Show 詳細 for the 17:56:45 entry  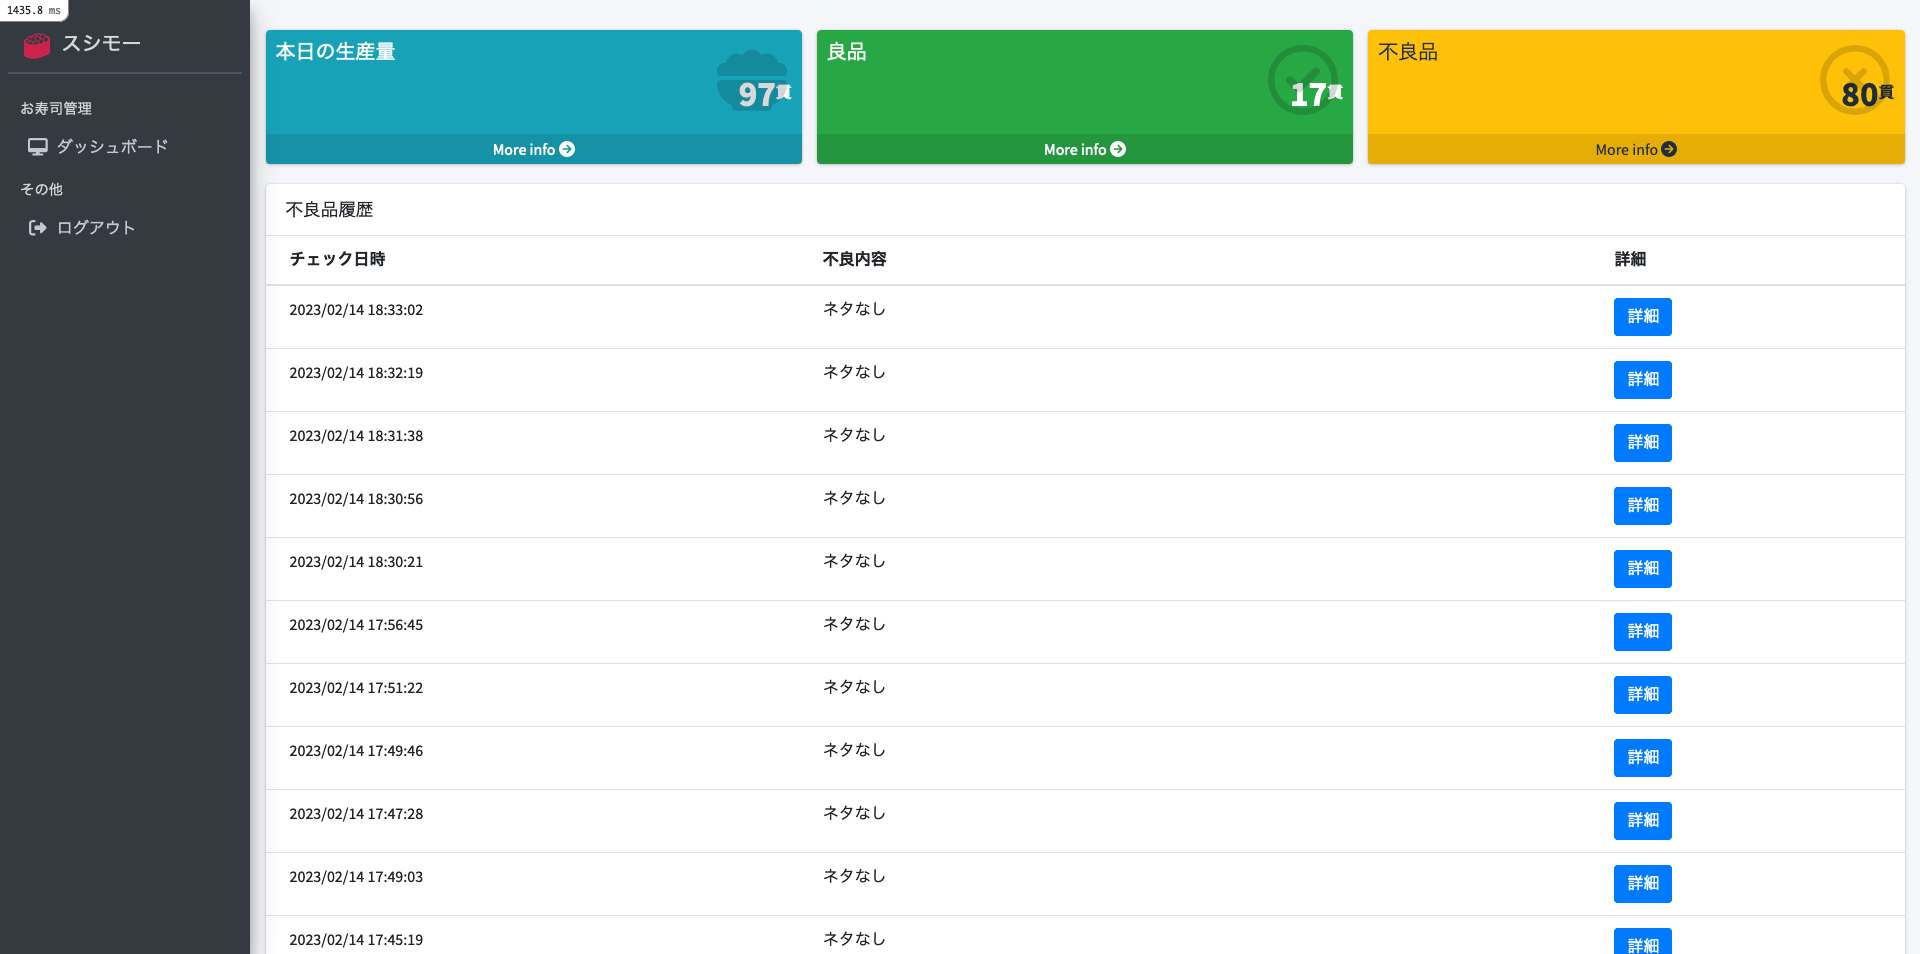click(1642, 632)
